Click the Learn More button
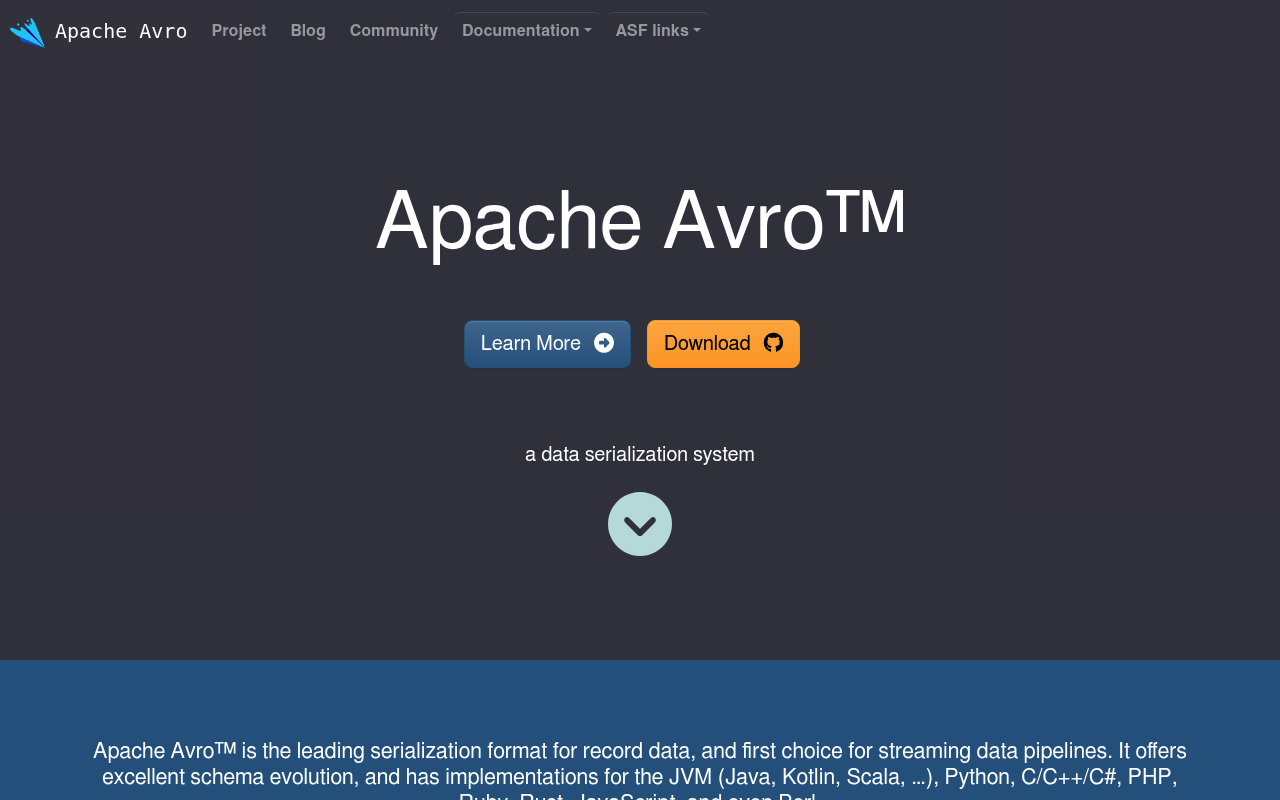The width and height of the screenshot is (1280, 800). point(547,344)
